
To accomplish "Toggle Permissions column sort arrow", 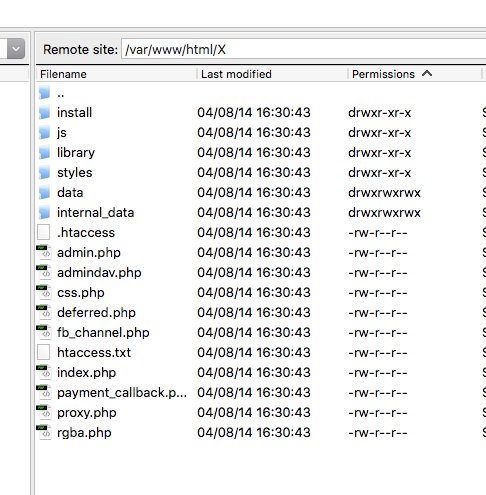I will (x=427, y=73).
